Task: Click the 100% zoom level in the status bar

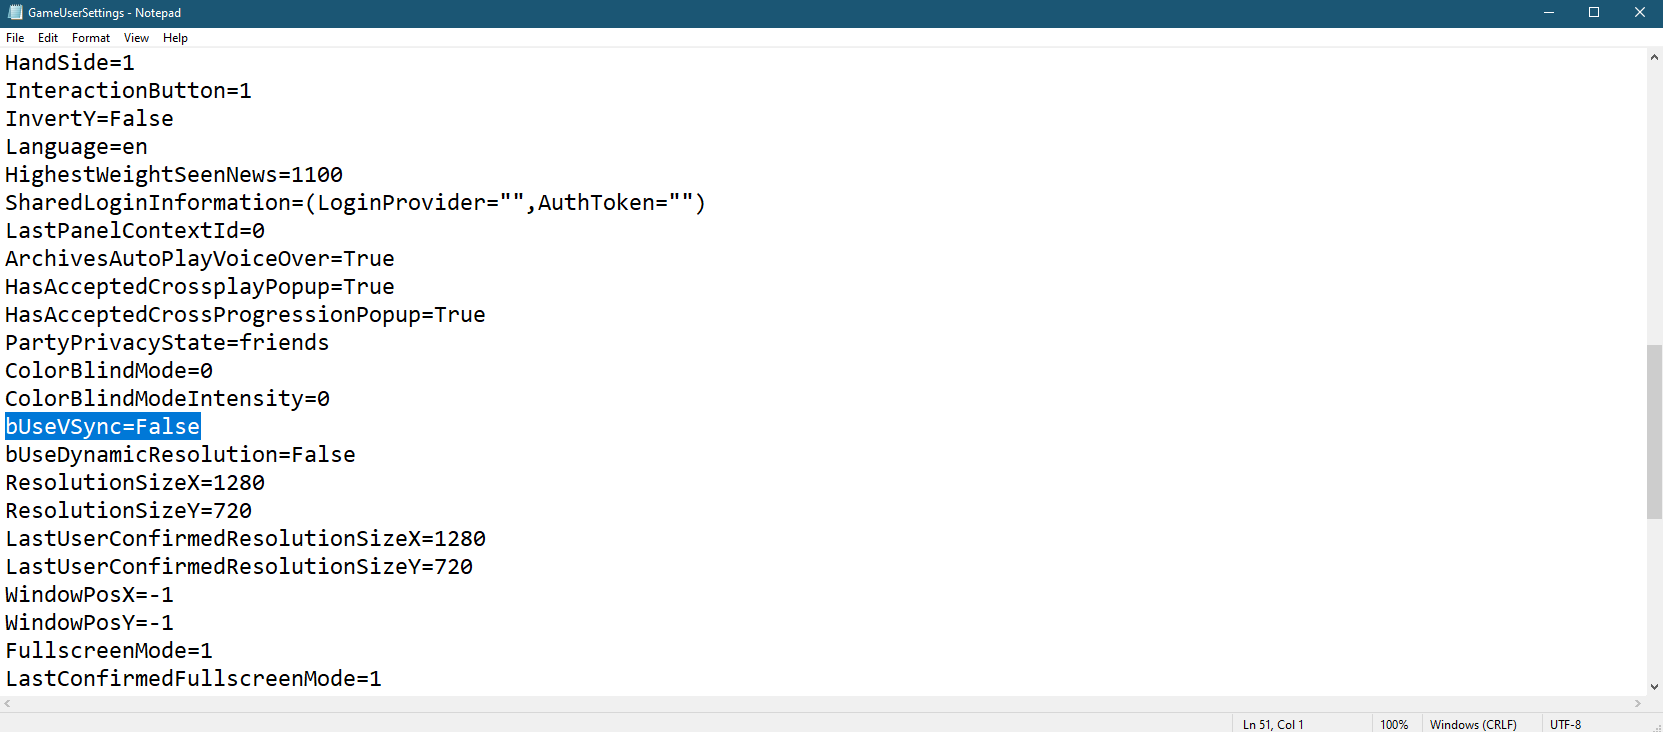Action: pyautogui.click(x=1394, y=724)
